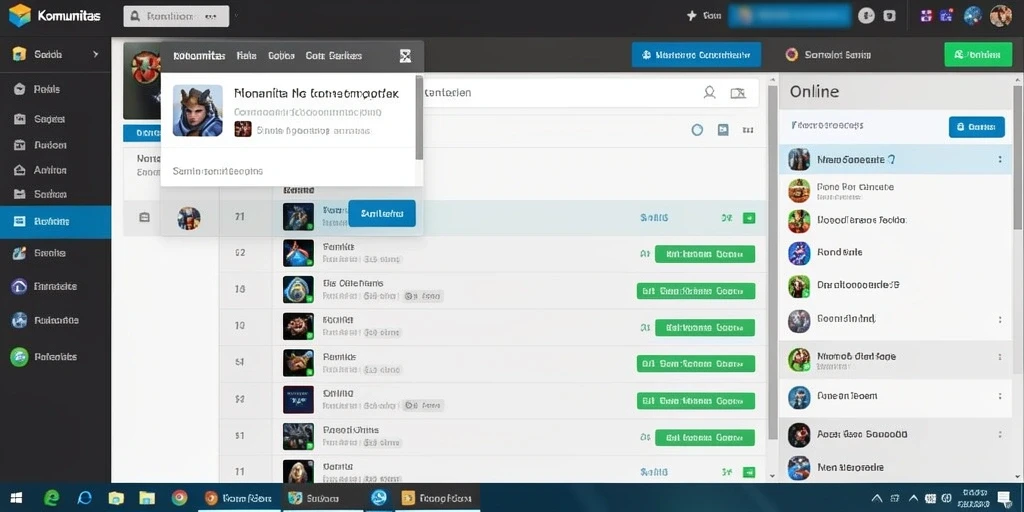Click the camera icon in the search field
Screen dimensions: 1024x512
point(738,93)
